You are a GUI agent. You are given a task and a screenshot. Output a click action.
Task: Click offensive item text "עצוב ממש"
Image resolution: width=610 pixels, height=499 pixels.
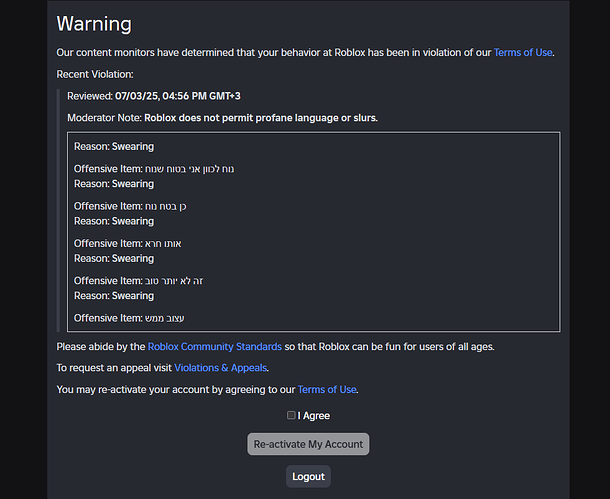coord(164,318)
